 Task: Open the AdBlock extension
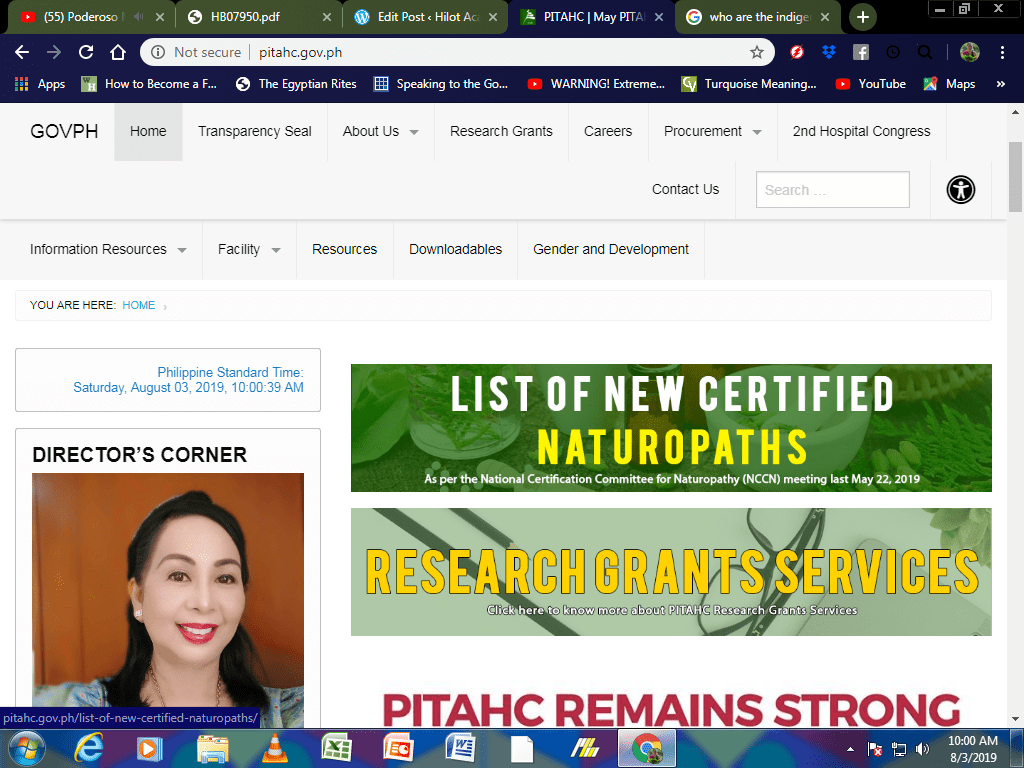coord(799,51)
